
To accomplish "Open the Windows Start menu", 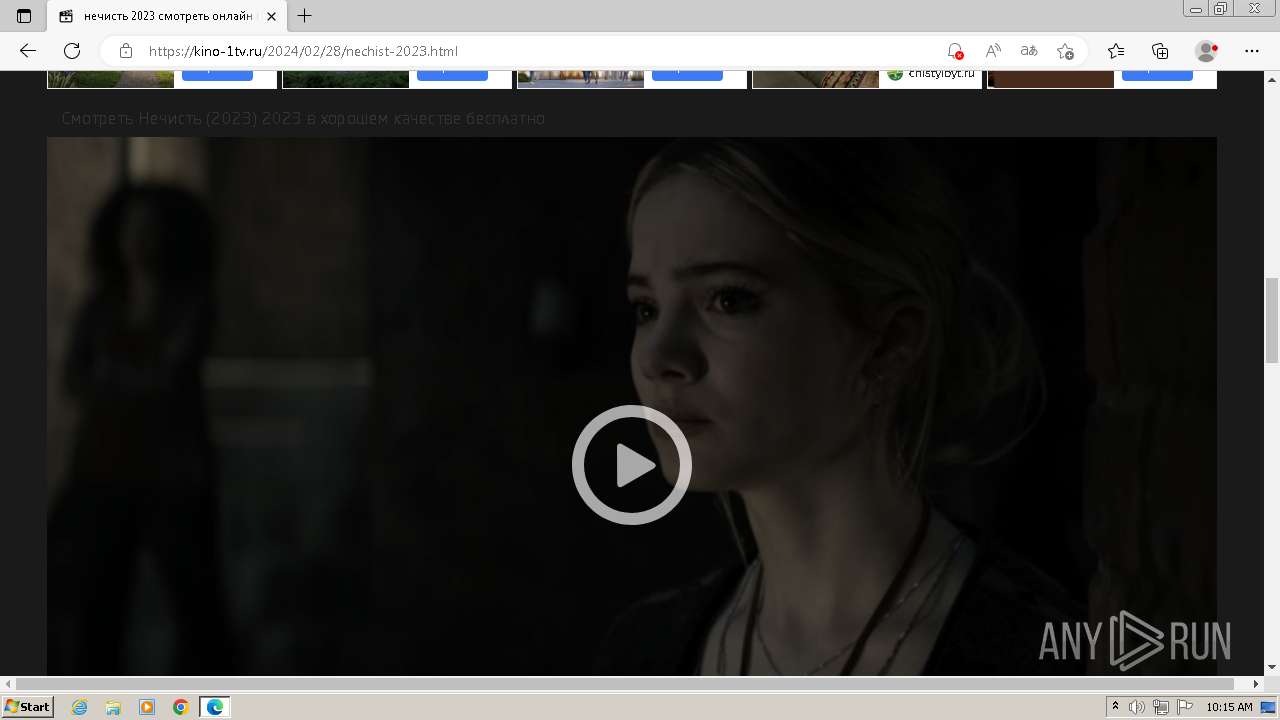I will [x=27, y=707].
